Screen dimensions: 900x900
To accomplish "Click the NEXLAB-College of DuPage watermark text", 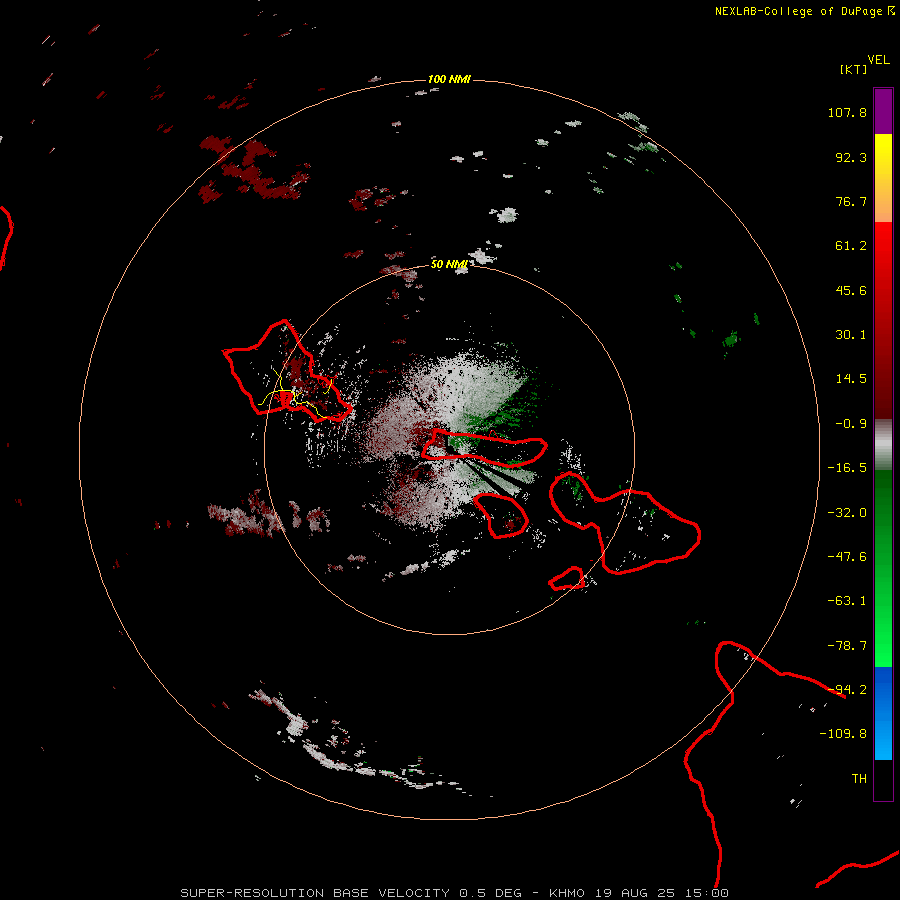I will [x=804, y=11].
